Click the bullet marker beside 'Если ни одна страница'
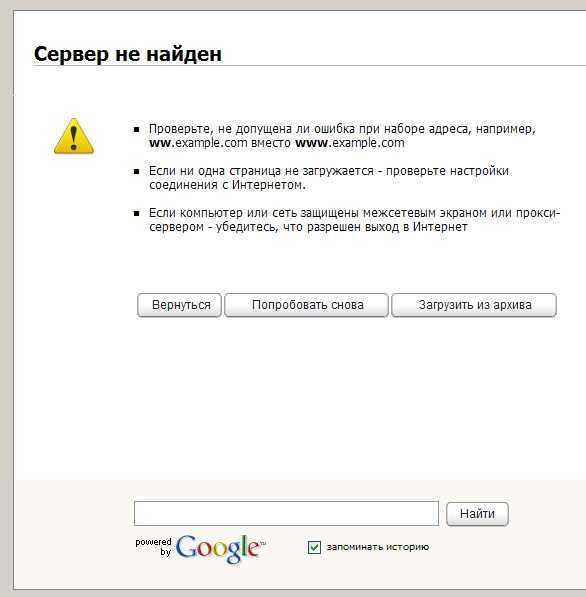586x597 pixels. (136, 172)
